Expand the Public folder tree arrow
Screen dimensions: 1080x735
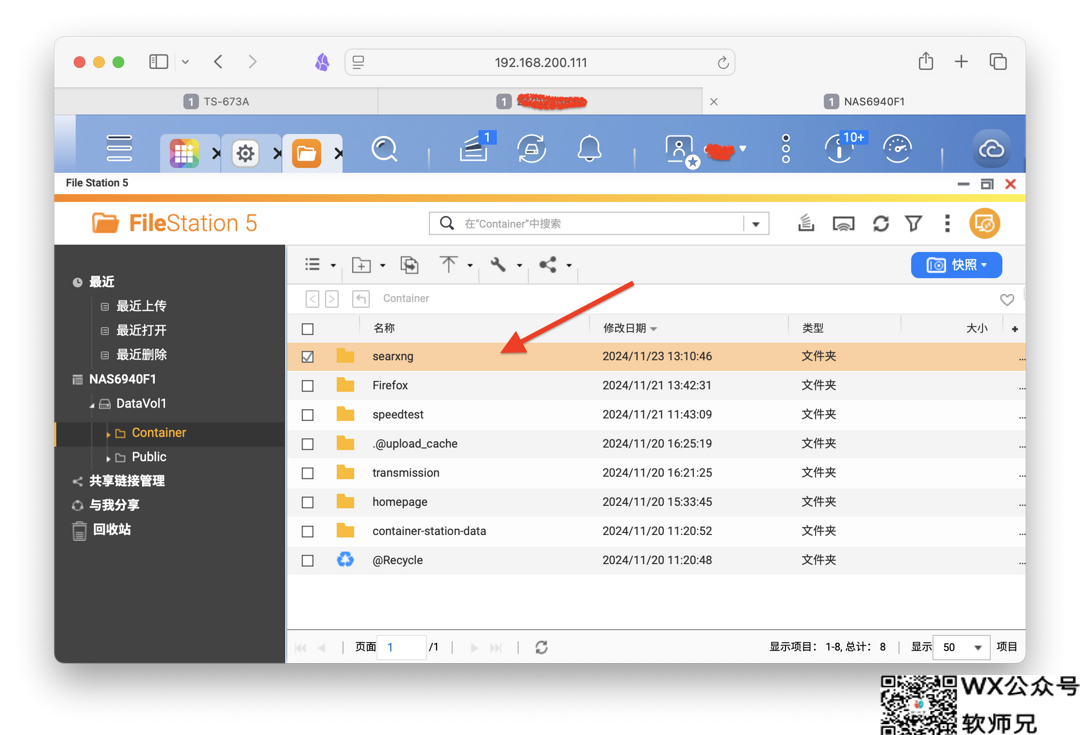click(x=108, y=458)
